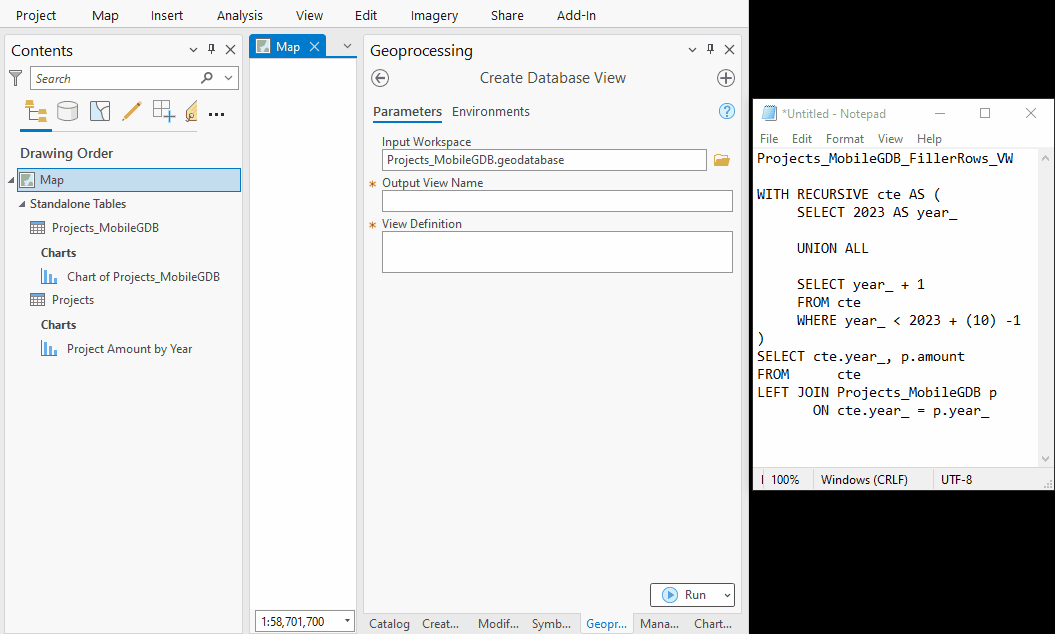Viewport: 1055px width, 634px height.
Task: Open List By Labeling in Contents
Action: click(x=192, y=111)
